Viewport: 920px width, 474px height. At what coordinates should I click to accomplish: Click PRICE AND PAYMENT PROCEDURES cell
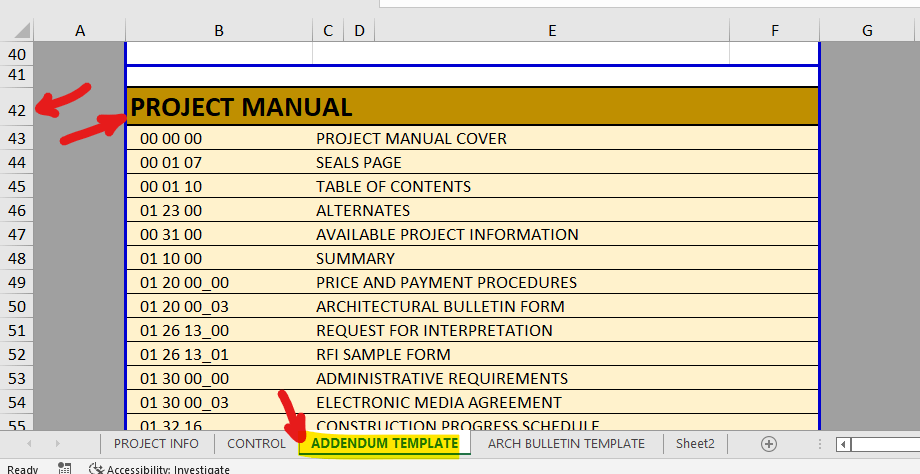567,283
